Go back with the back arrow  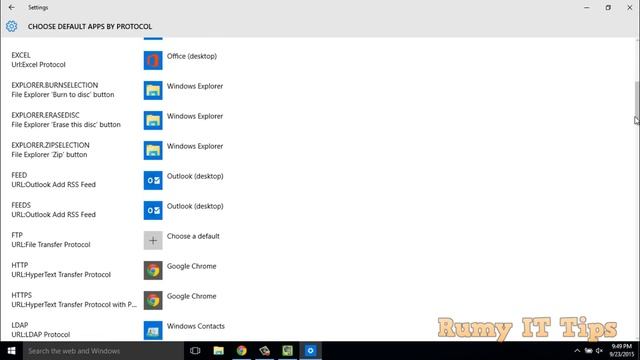tap(11, 7)
